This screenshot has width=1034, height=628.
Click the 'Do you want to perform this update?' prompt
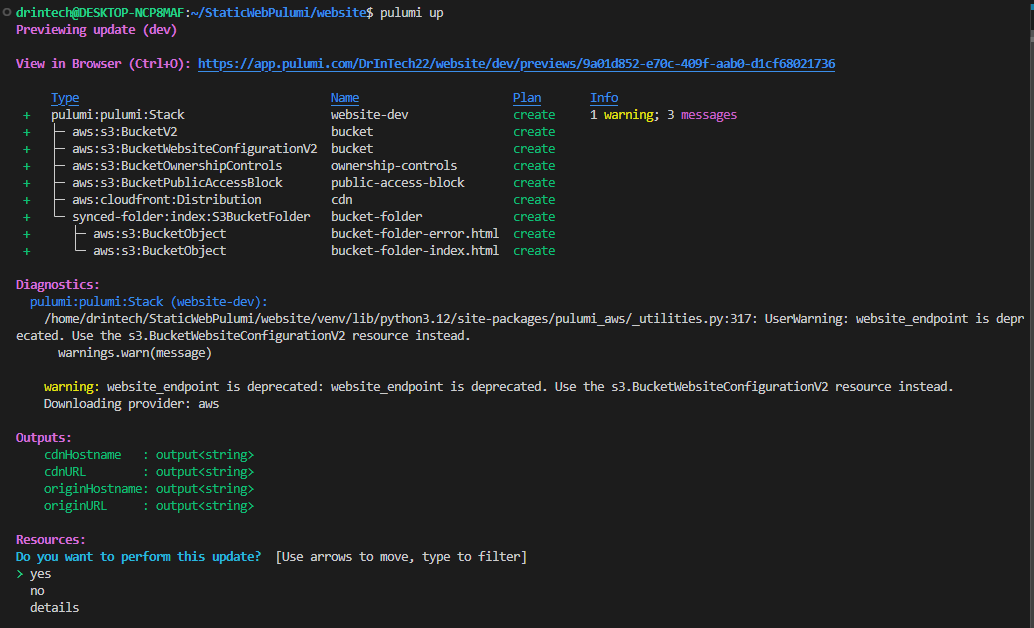click(x=138, y=557)
